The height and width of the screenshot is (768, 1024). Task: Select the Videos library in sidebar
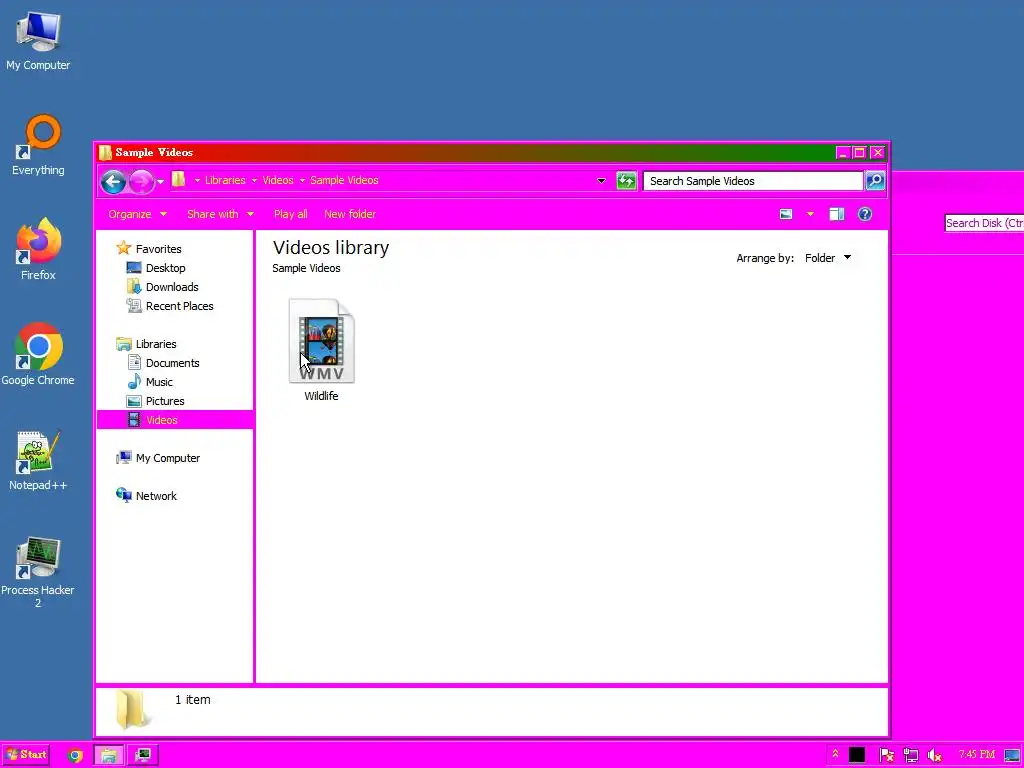(x=175, y=420)
